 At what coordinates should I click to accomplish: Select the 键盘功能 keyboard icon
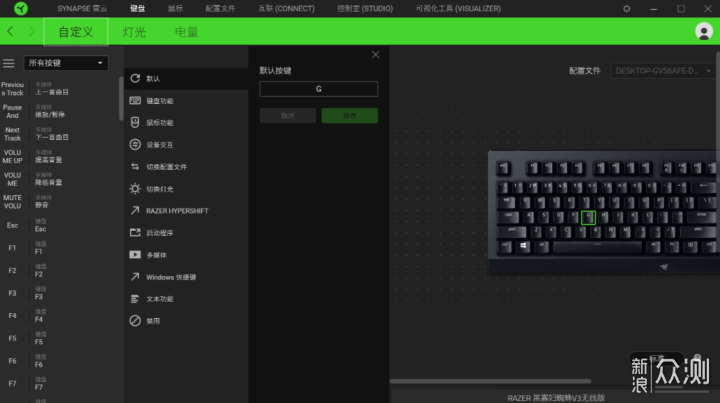point(135,101)
